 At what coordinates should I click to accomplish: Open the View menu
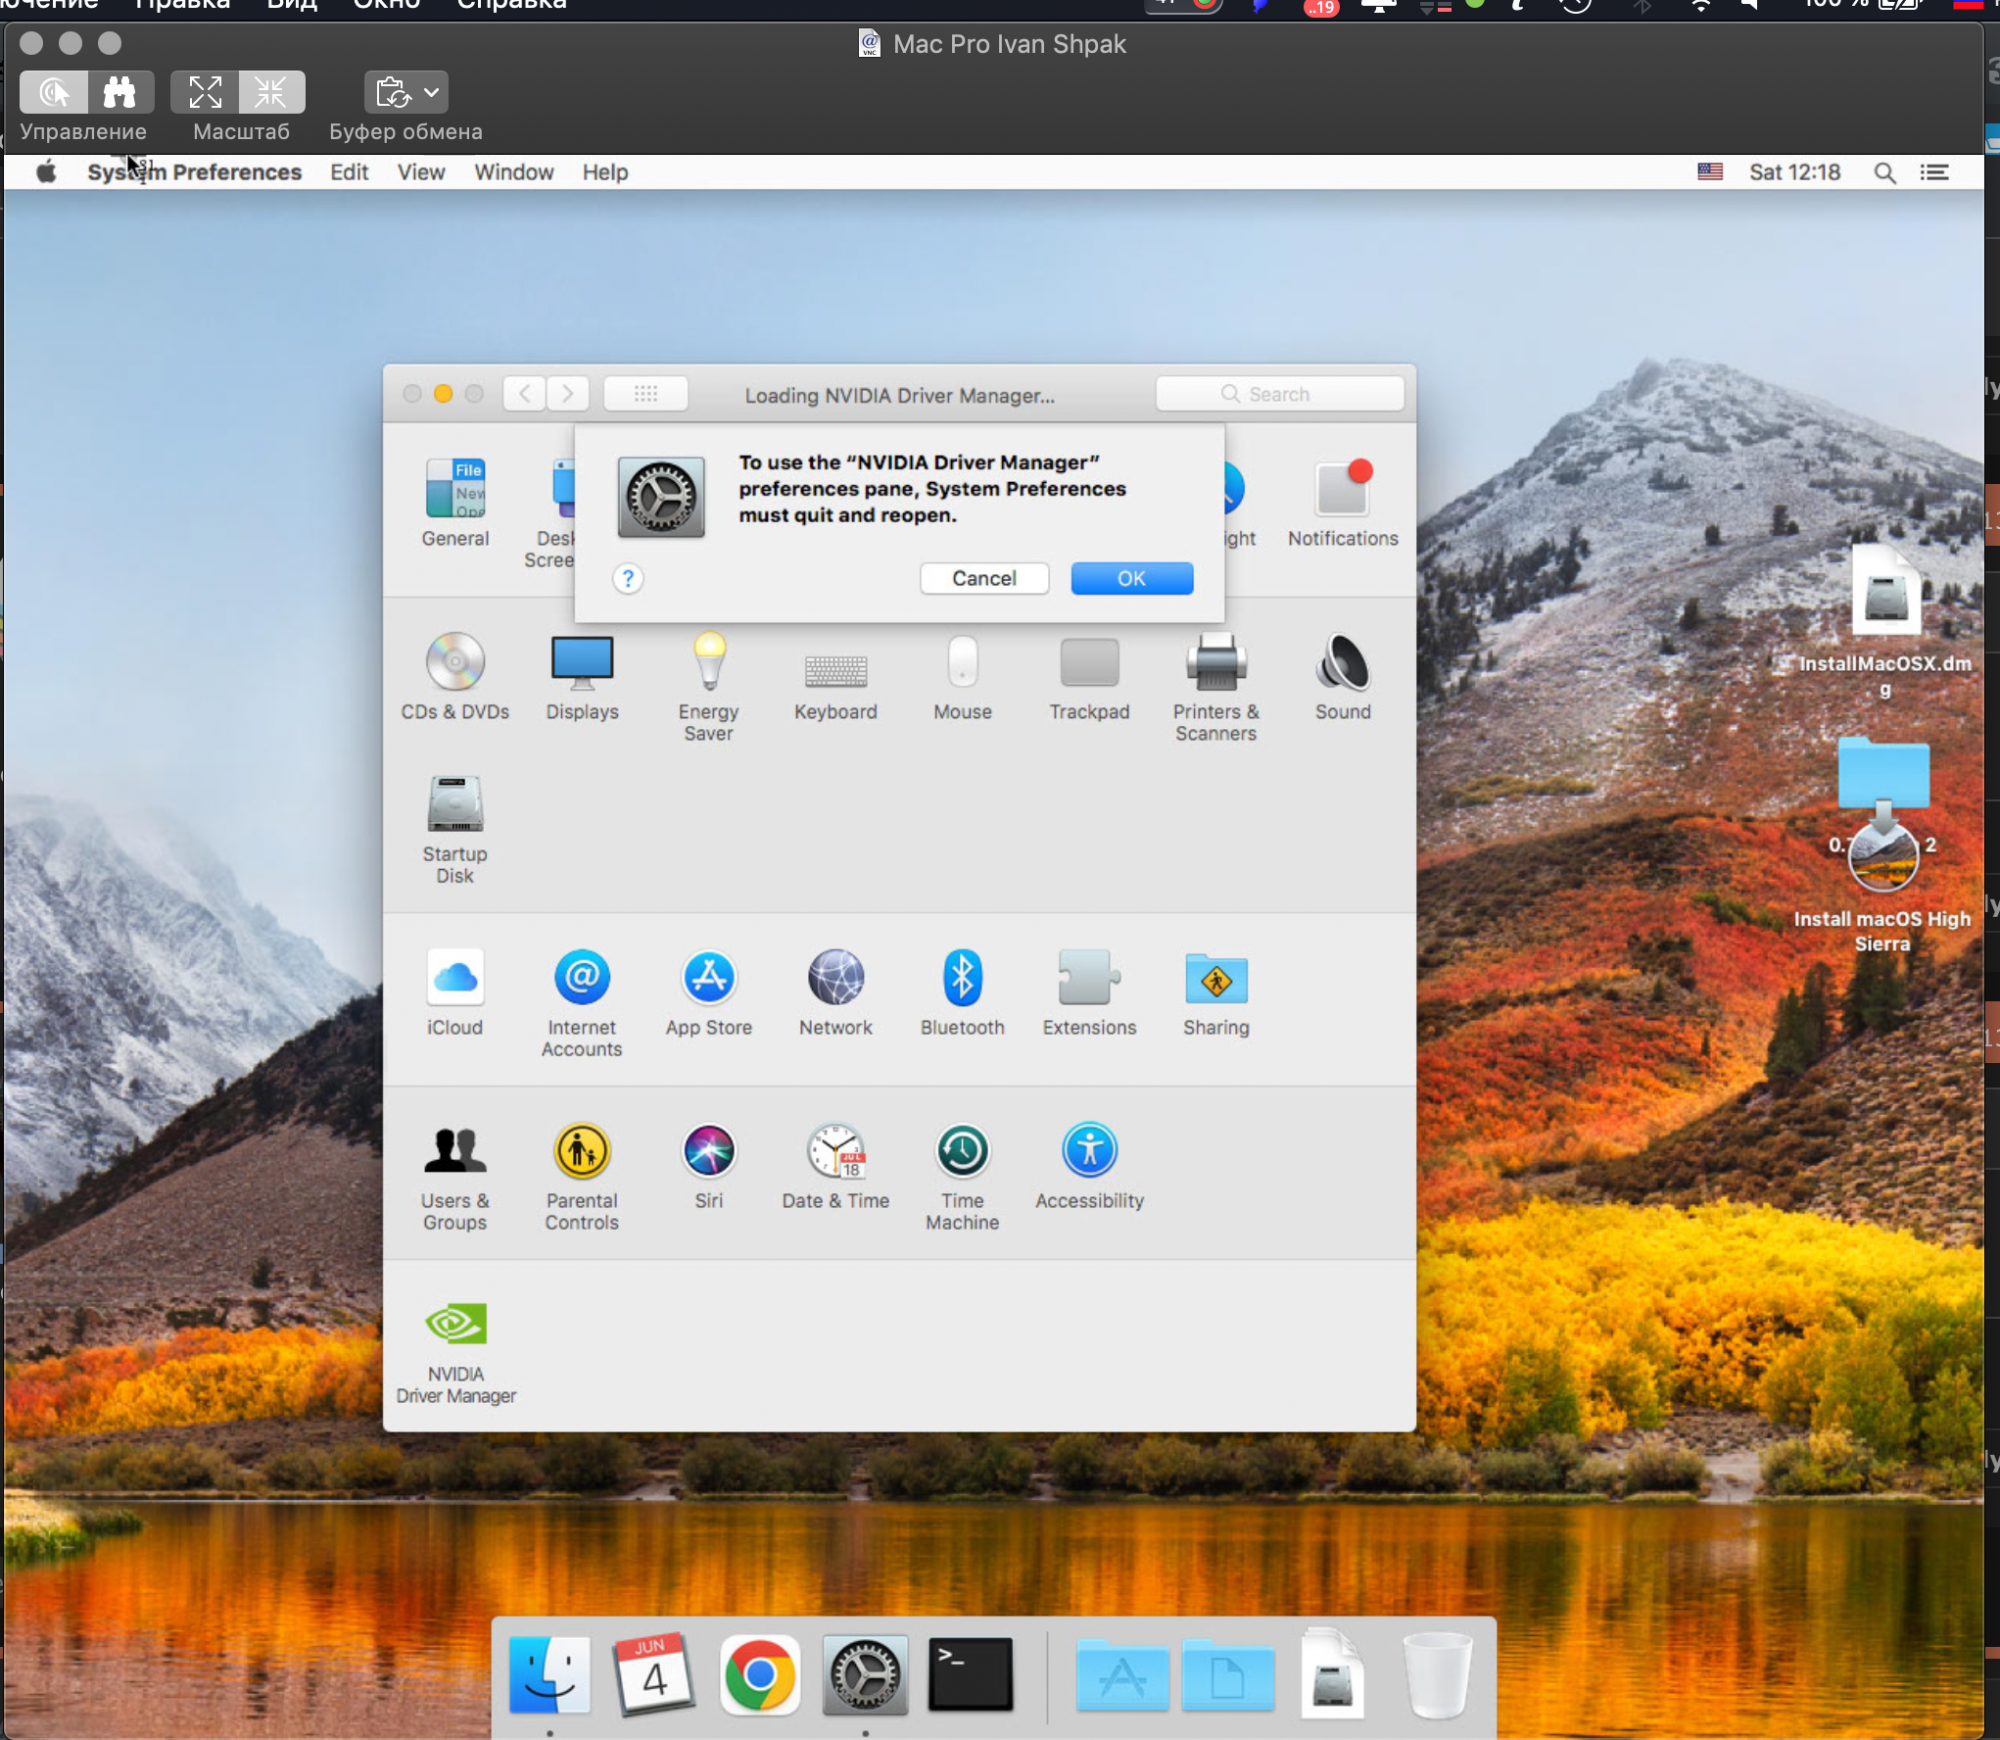(x=421, y=172)
